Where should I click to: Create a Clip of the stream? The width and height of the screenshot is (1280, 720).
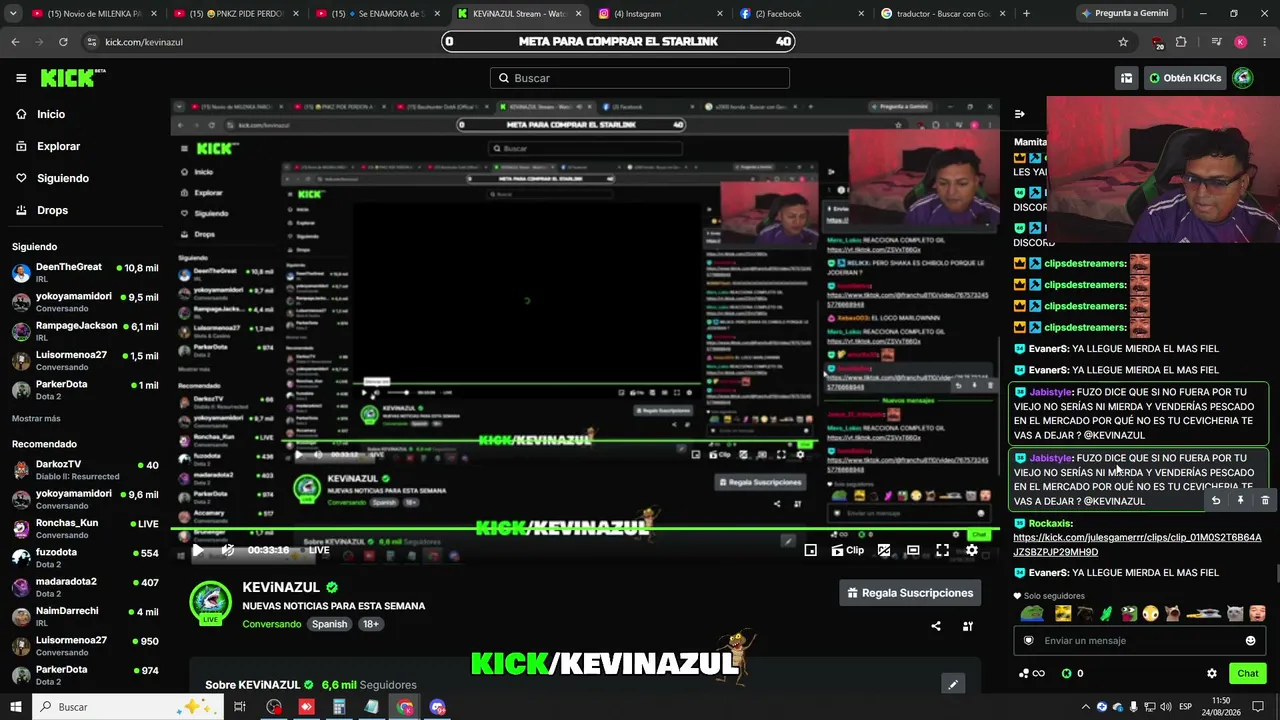[848, 550]
